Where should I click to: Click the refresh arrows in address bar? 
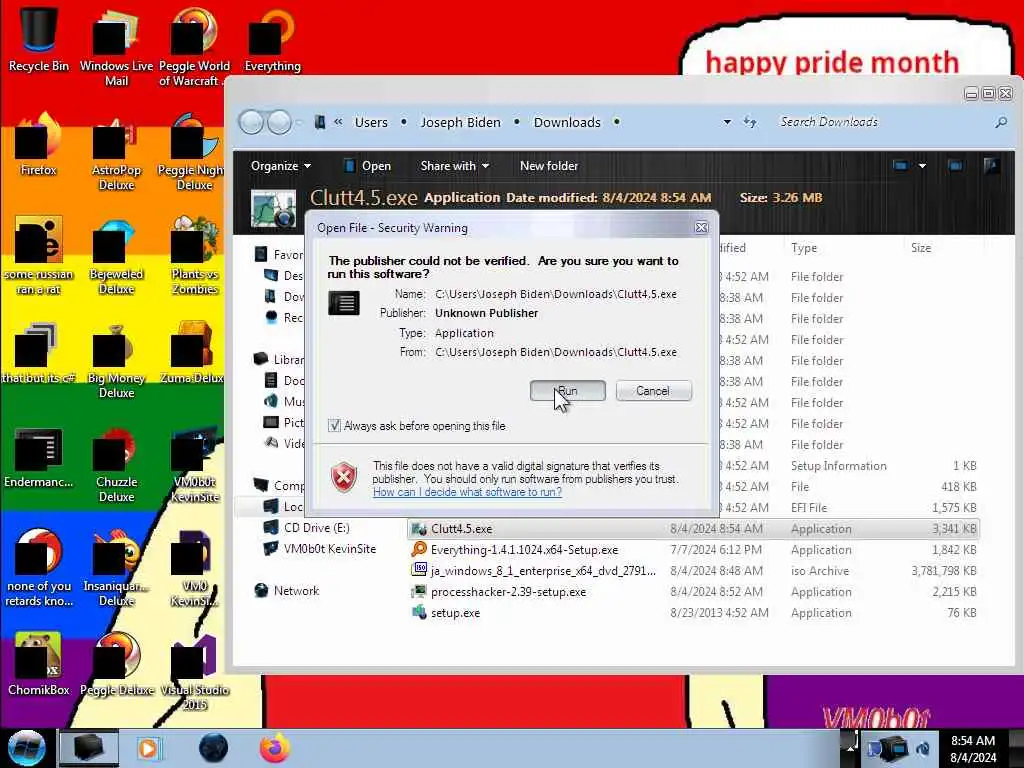[750, 122]
